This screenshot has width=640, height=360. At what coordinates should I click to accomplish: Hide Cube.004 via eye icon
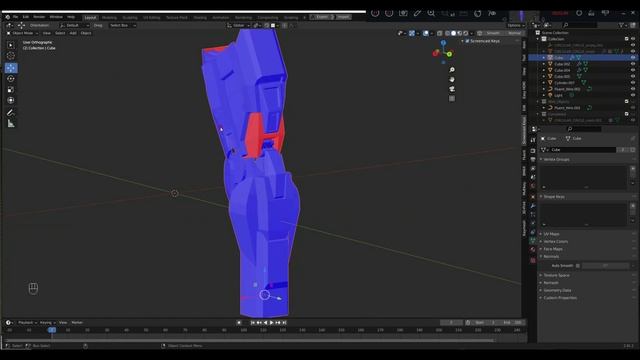(633, 70)
